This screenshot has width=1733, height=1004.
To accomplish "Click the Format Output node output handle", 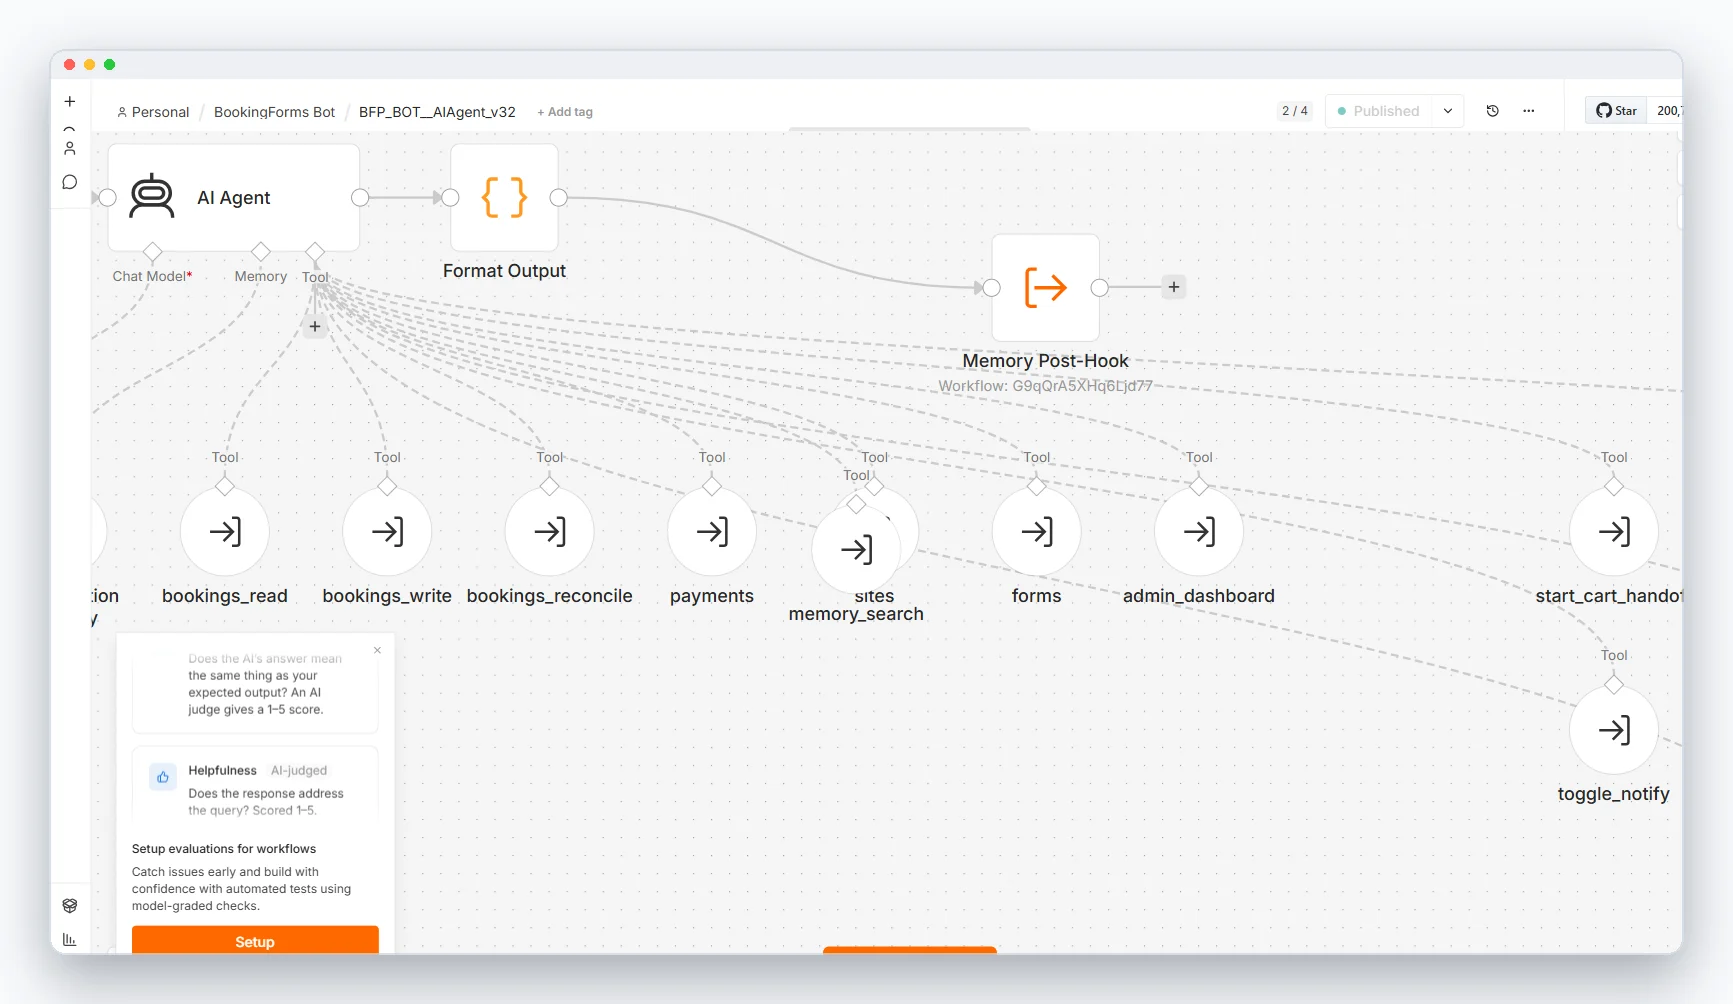I will pos(559,198).
